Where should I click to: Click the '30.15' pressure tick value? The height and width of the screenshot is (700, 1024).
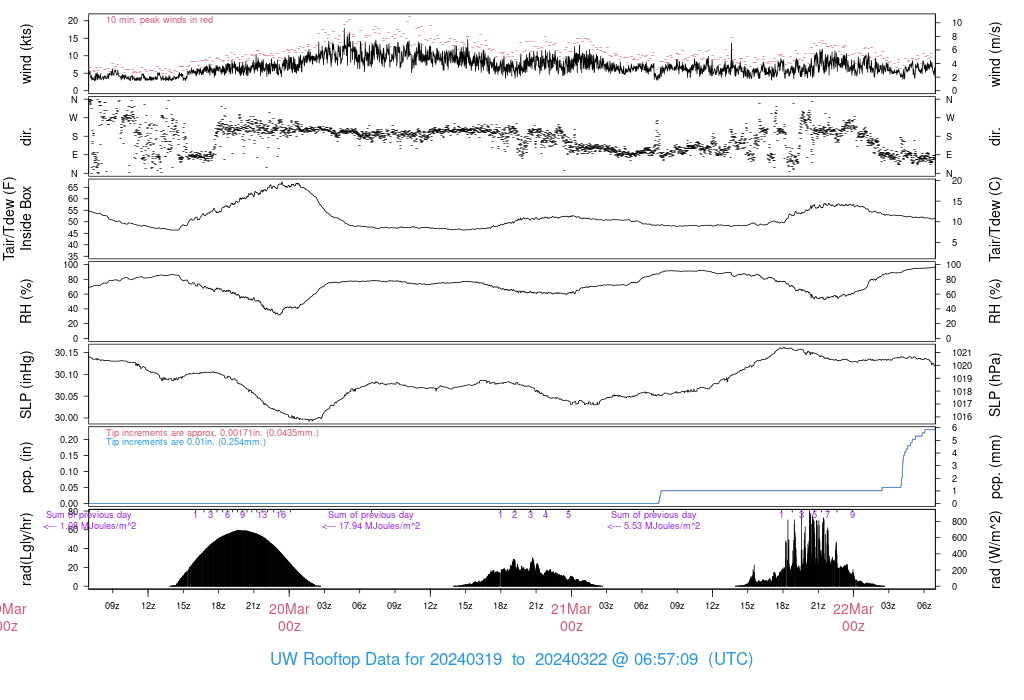(x=67, y=353)
